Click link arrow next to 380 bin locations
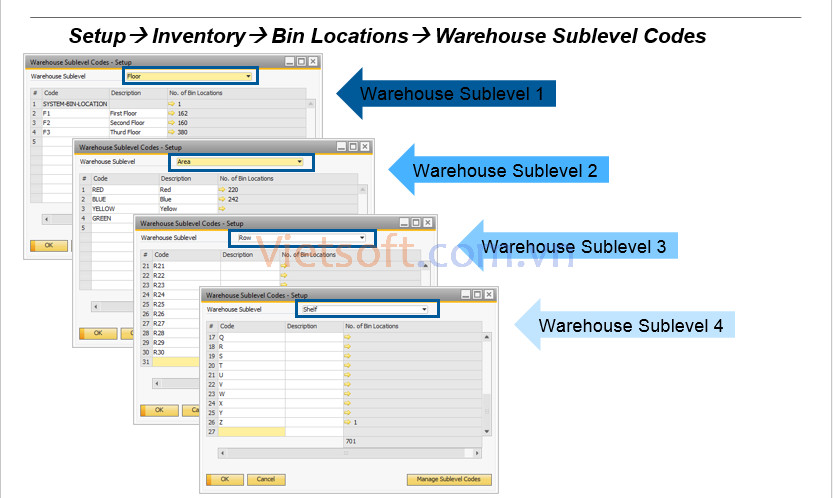 [171, 132]
